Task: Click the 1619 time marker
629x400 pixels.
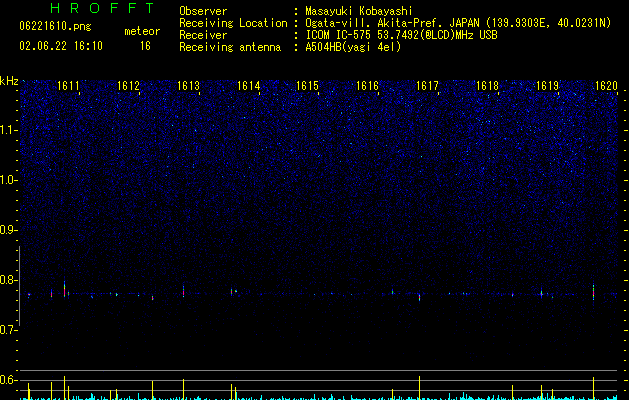Action: pyautogui.click(x=547, y=86)
